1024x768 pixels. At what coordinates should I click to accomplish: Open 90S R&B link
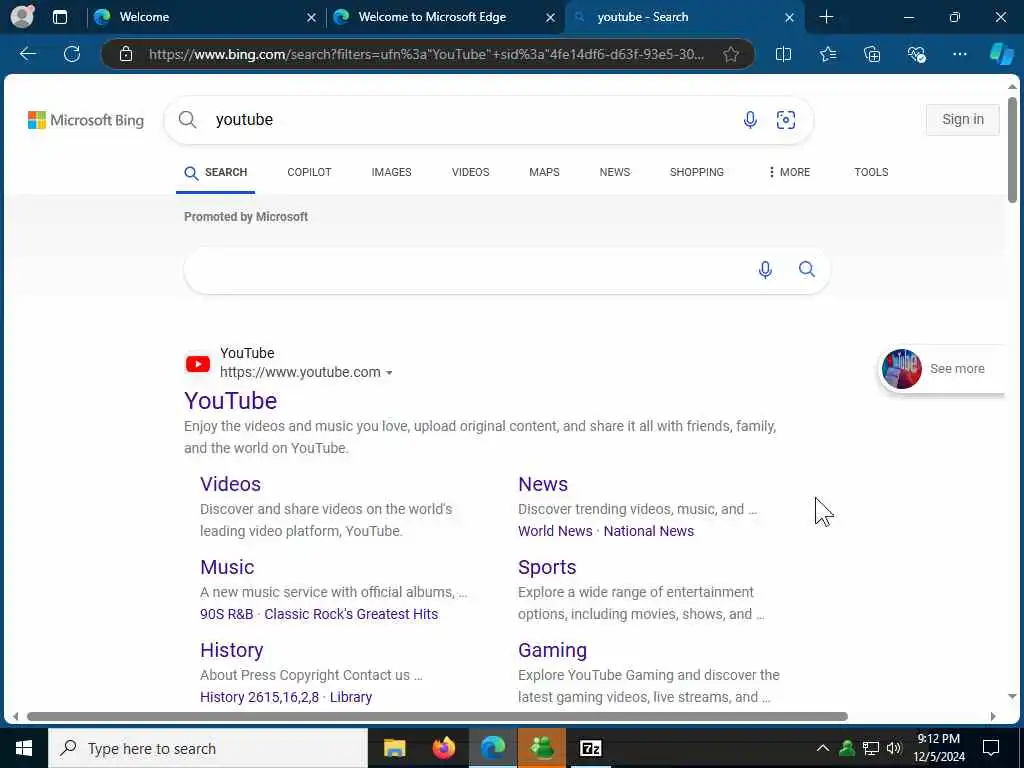(227, 614)
